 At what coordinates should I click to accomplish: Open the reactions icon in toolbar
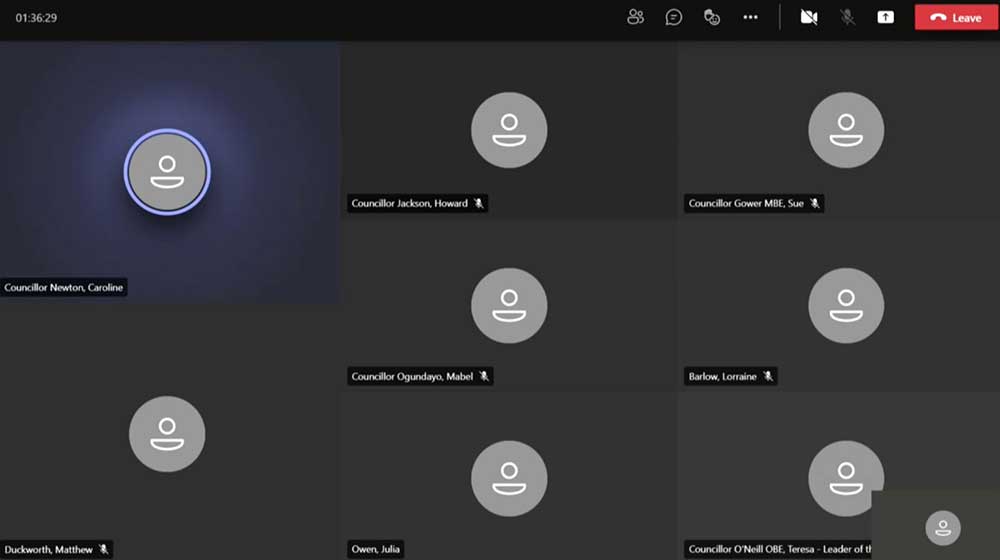point(712,17)
